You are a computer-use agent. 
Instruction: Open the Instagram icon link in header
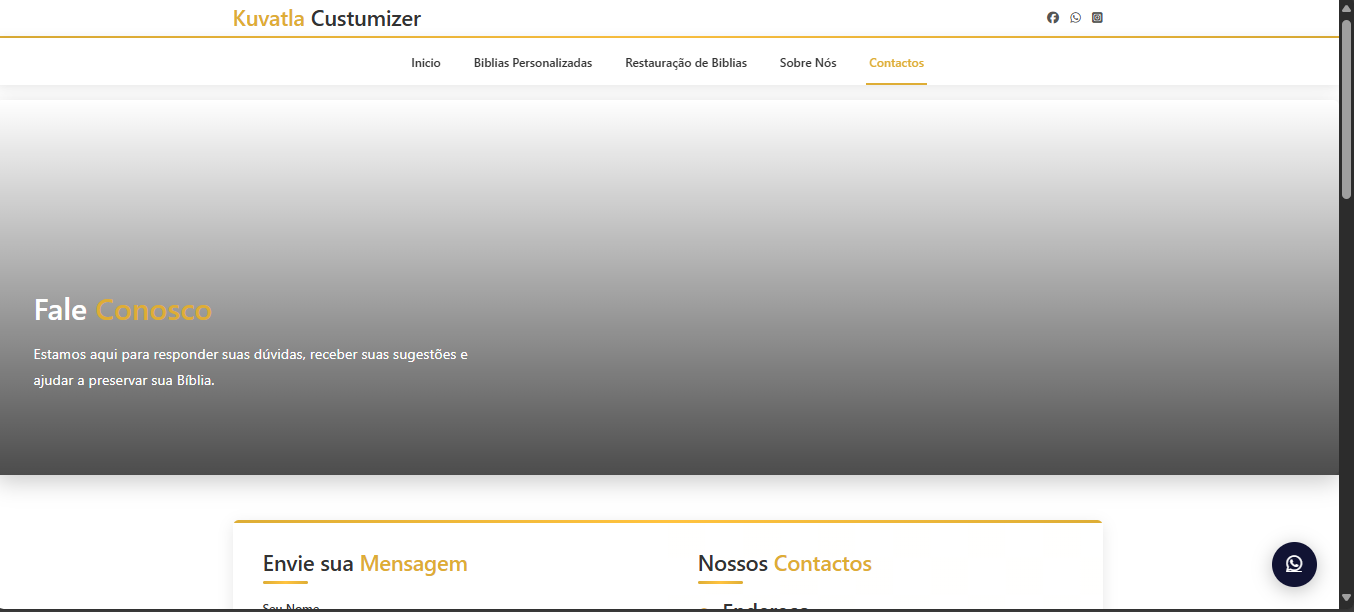pos(1097,18)
